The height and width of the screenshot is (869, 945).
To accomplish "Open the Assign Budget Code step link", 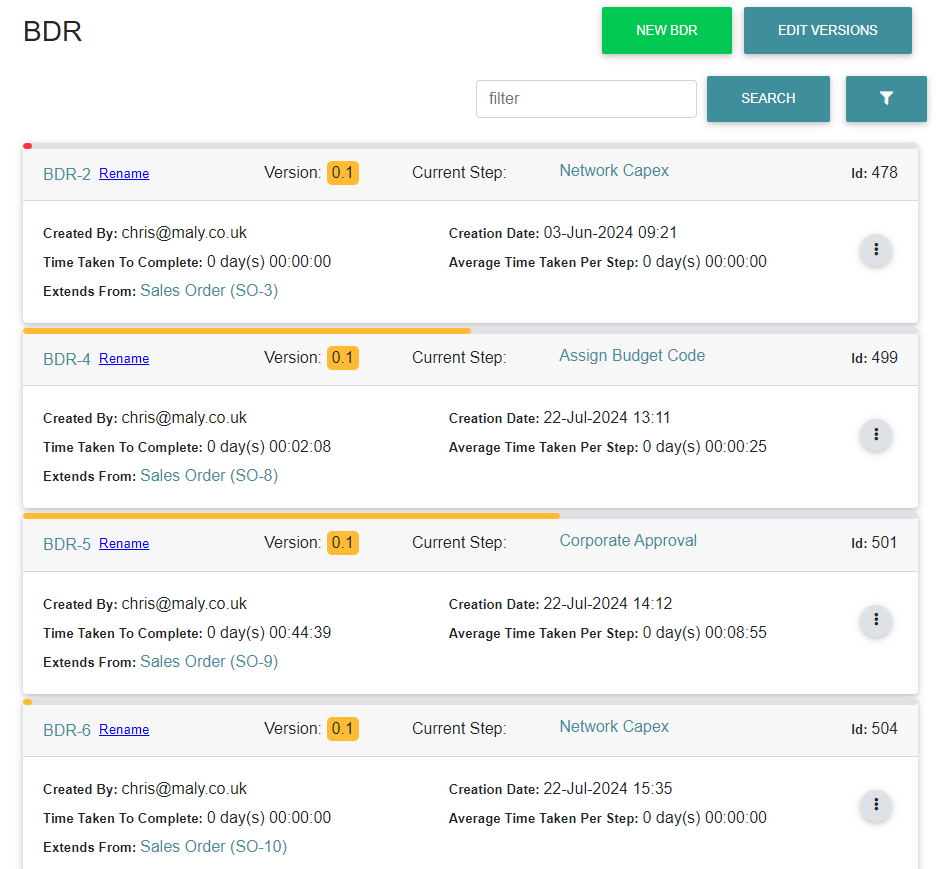I will (x=632, y=356).
